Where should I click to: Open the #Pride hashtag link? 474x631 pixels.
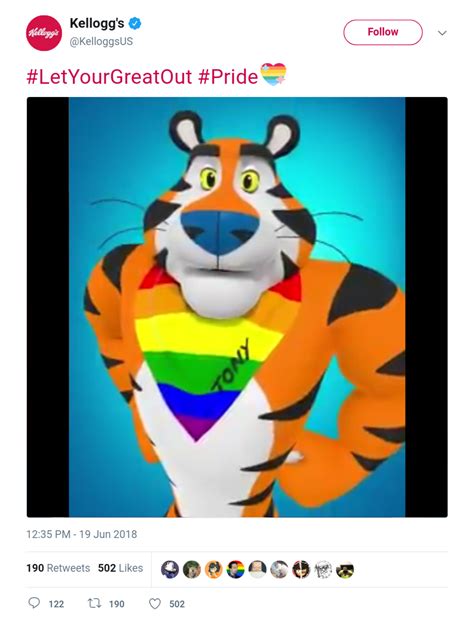pos(228,76)
